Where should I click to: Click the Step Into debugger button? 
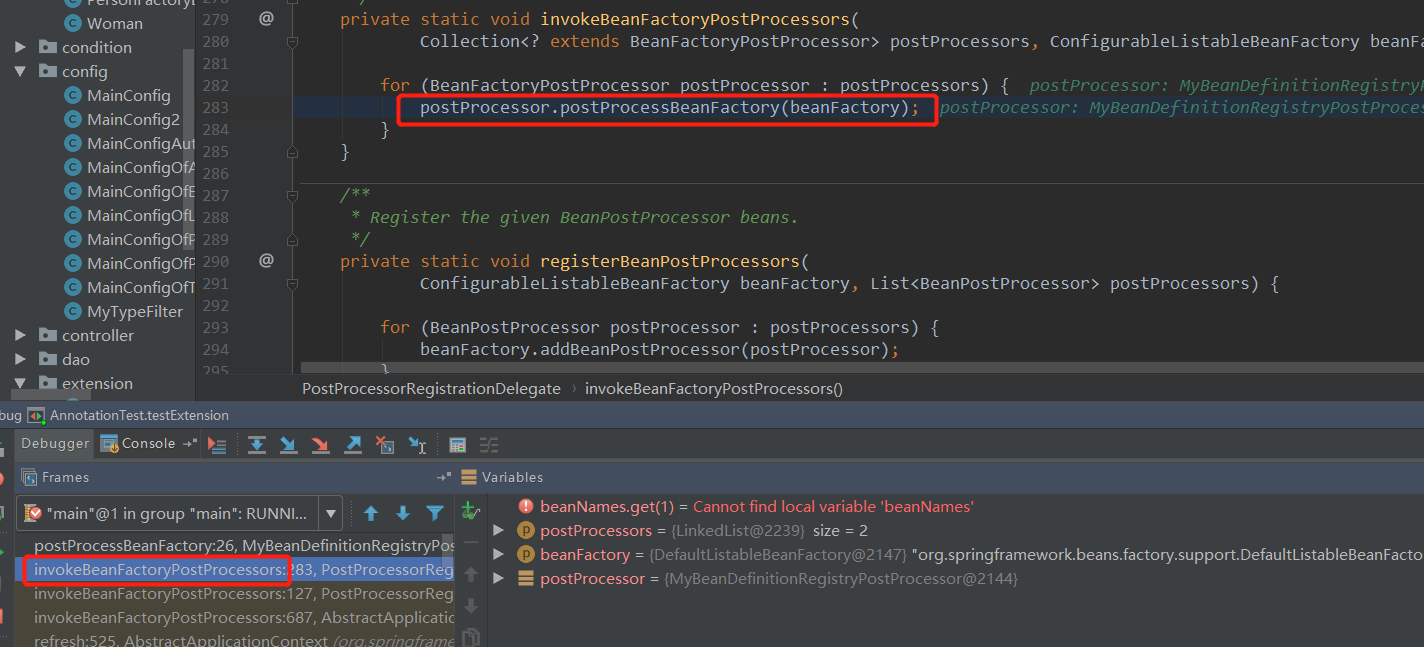(x=289, y=444)
